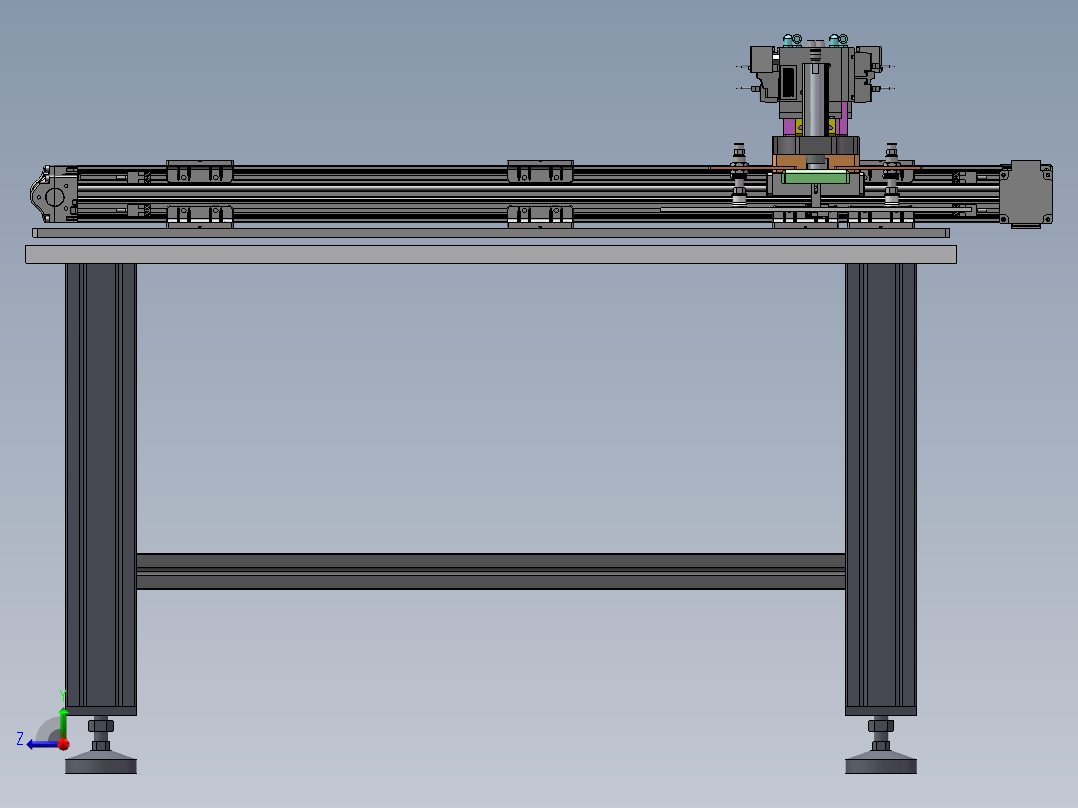Select the upper-left slider block on the rail
Screen dimensions: 1078x808
coord(199,171)
